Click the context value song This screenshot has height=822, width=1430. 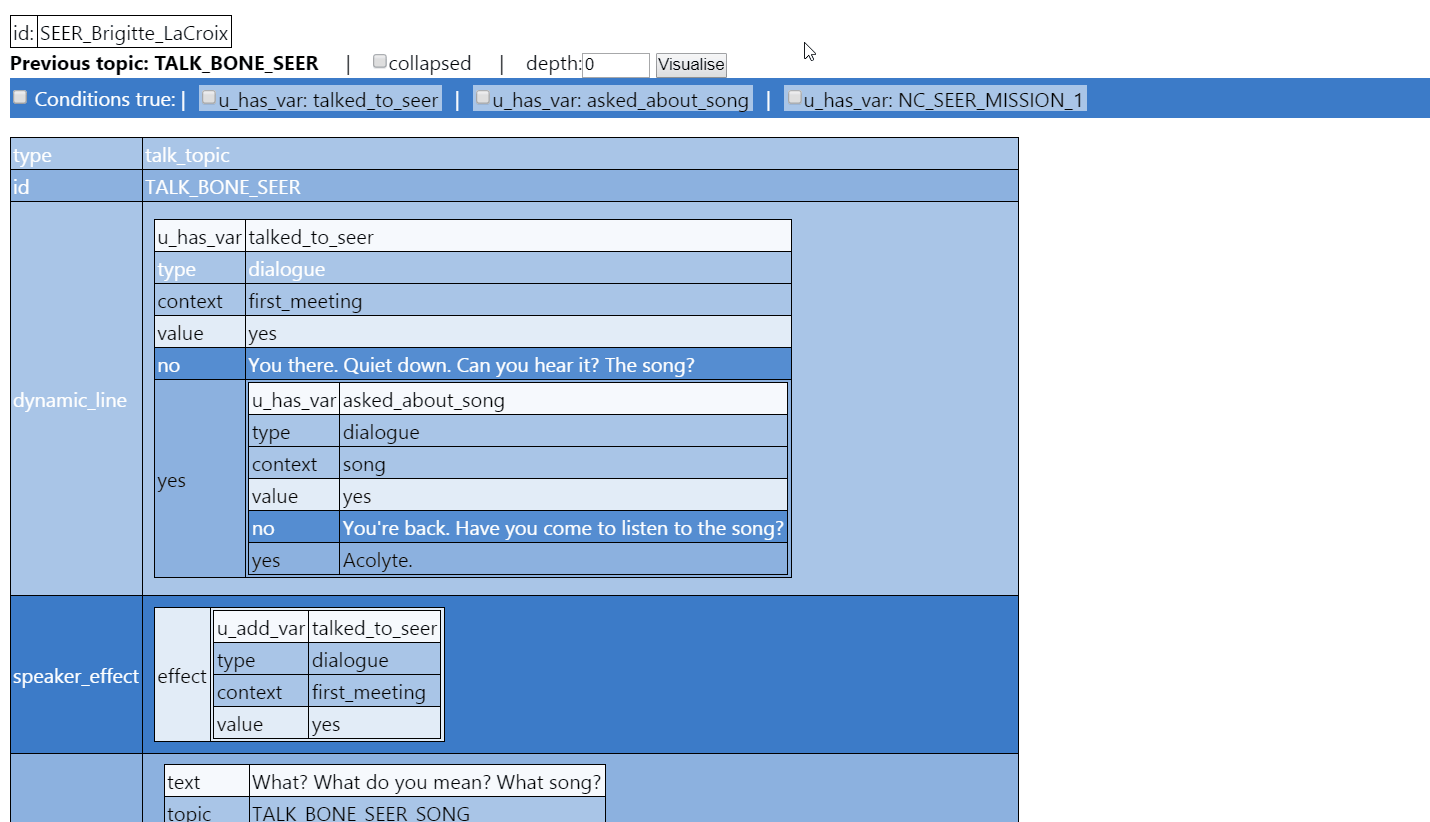point(564,463)
